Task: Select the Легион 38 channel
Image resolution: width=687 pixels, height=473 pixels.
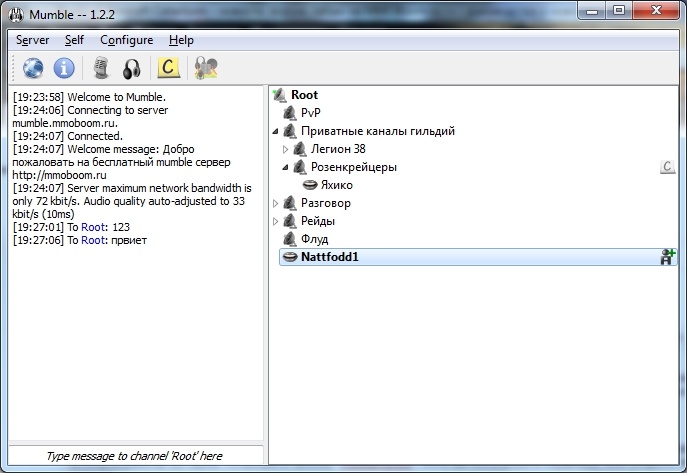Action: 338,149
